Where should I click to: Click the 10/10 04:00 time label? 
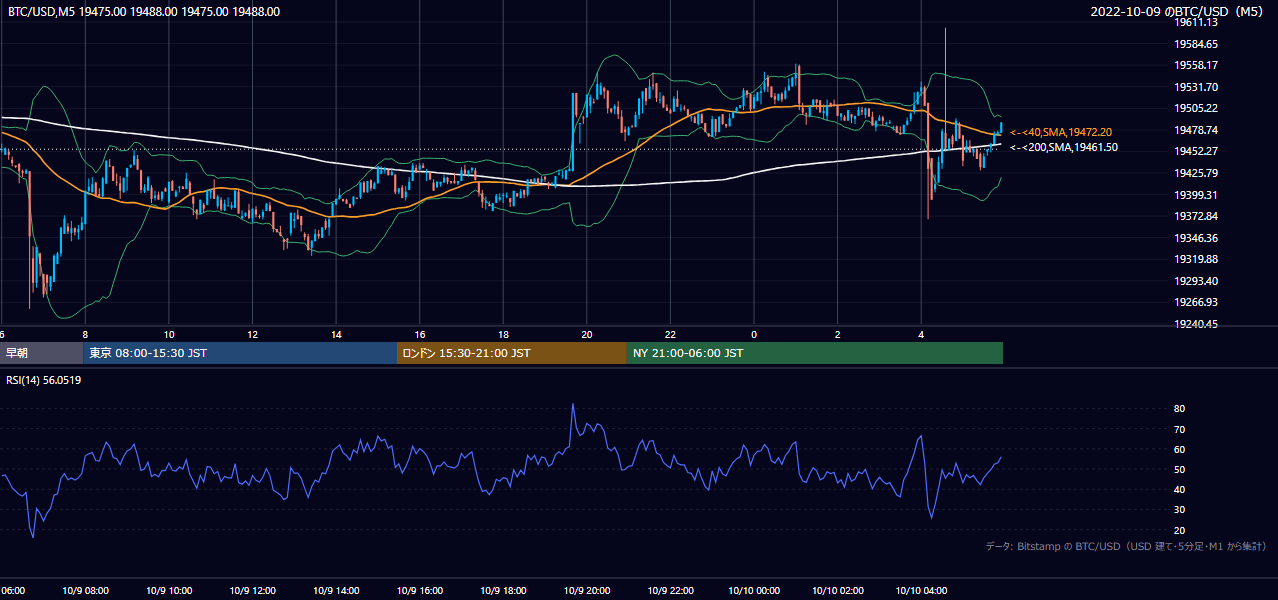point(921,591)
